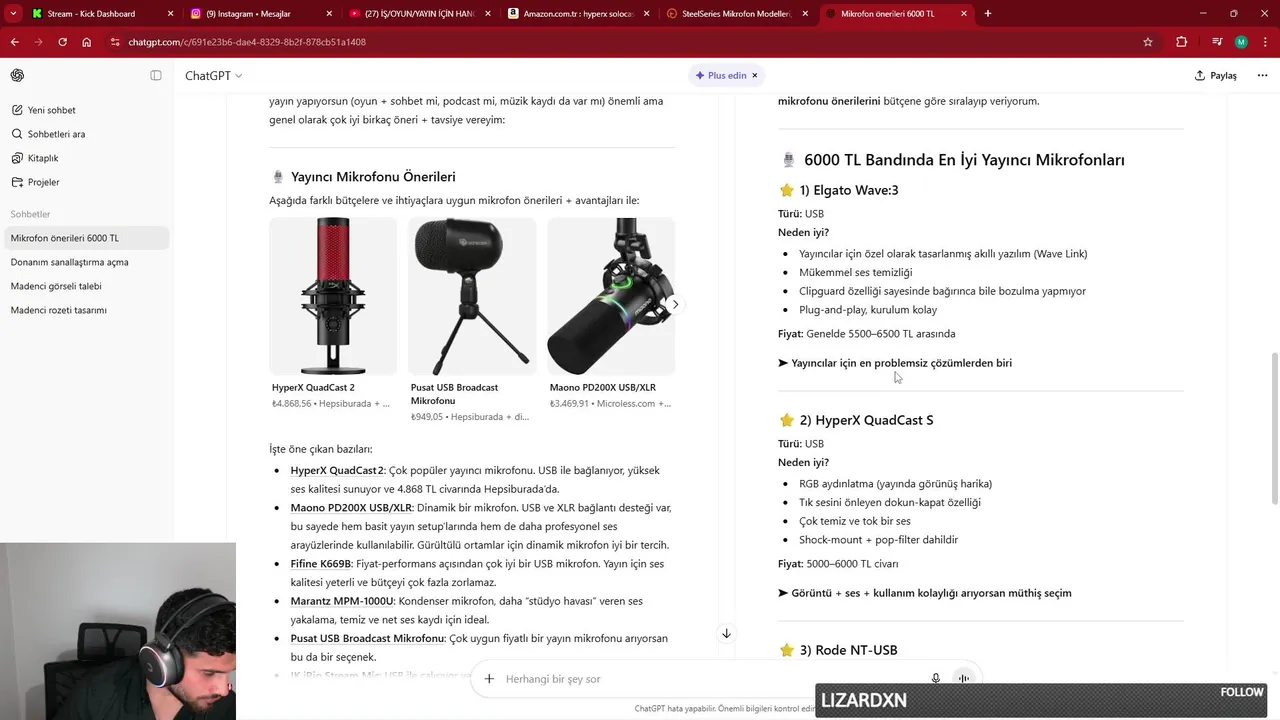Open the media control icon in toolbar
The width and height of the screenshot is (1280, 720).
[x=1217, y=42]
